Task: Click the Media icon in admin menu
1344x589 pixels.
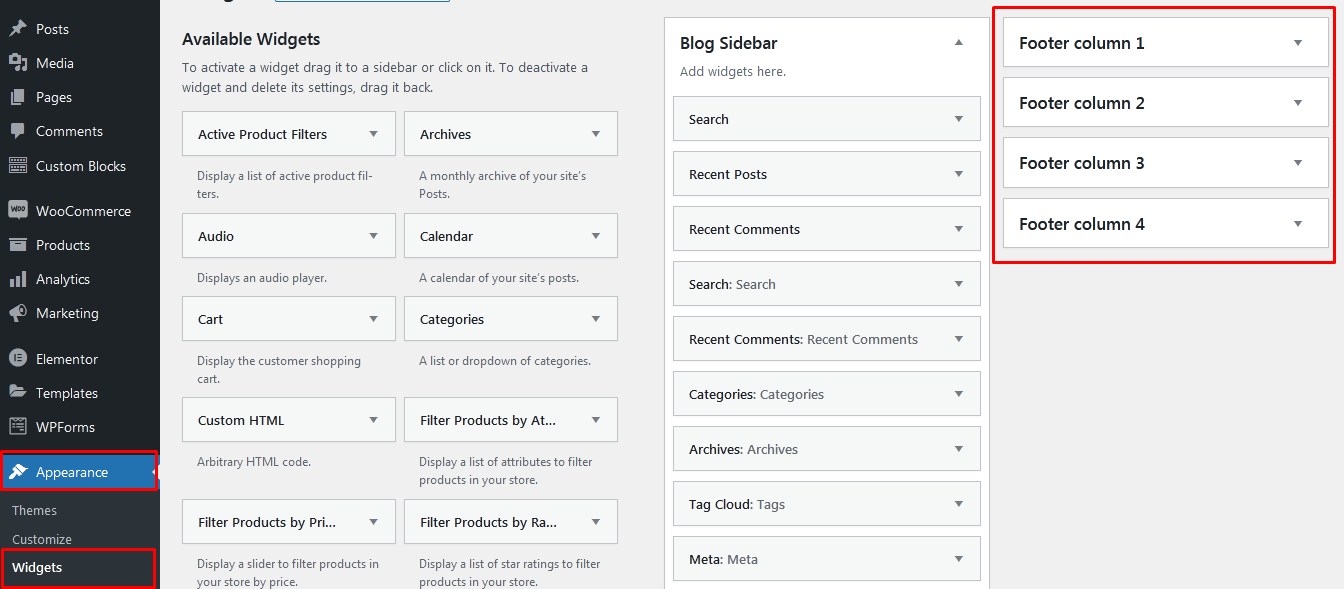Action: [18, 63]
